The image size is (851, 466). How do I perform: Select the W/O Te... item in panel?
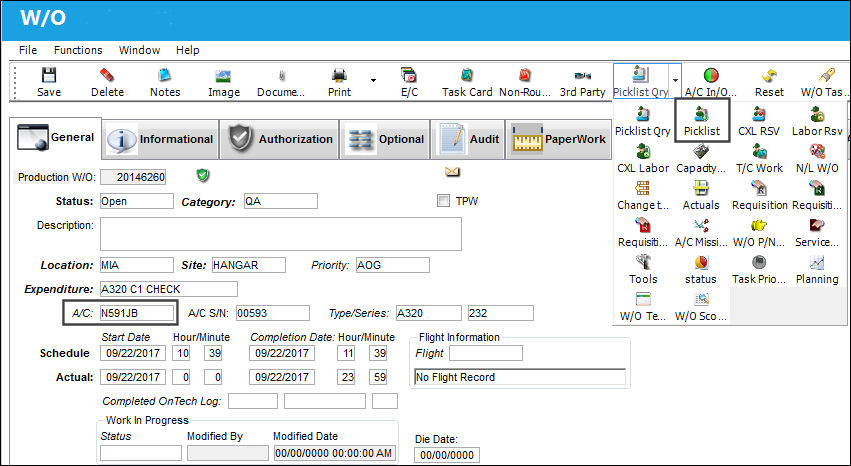click(x=643, y=306)
